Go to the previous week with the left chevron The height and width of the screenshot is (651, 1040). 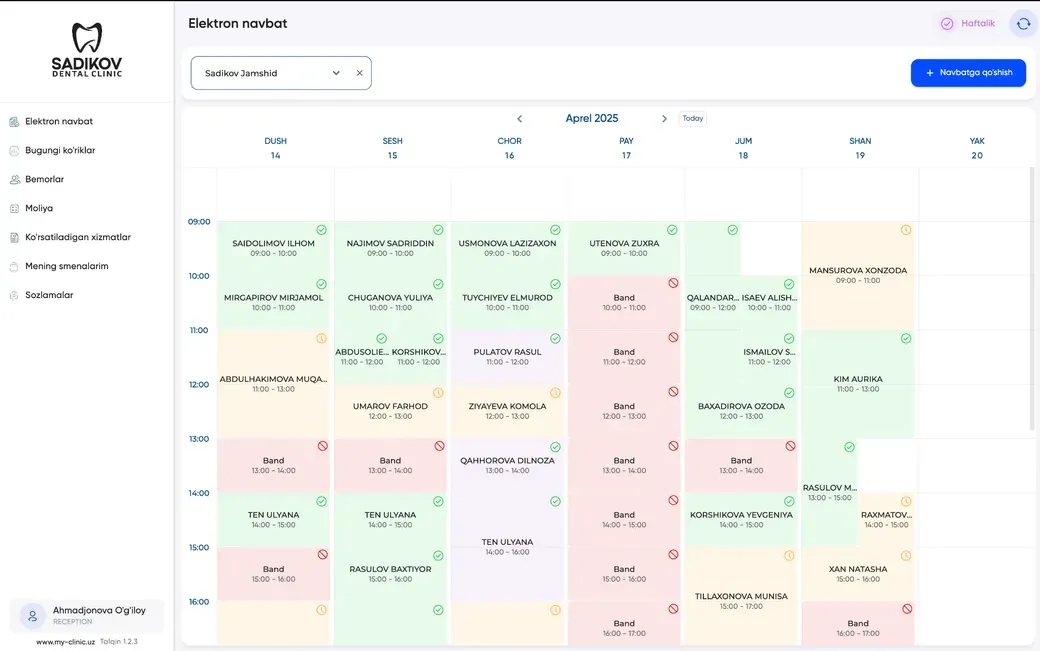519,119
